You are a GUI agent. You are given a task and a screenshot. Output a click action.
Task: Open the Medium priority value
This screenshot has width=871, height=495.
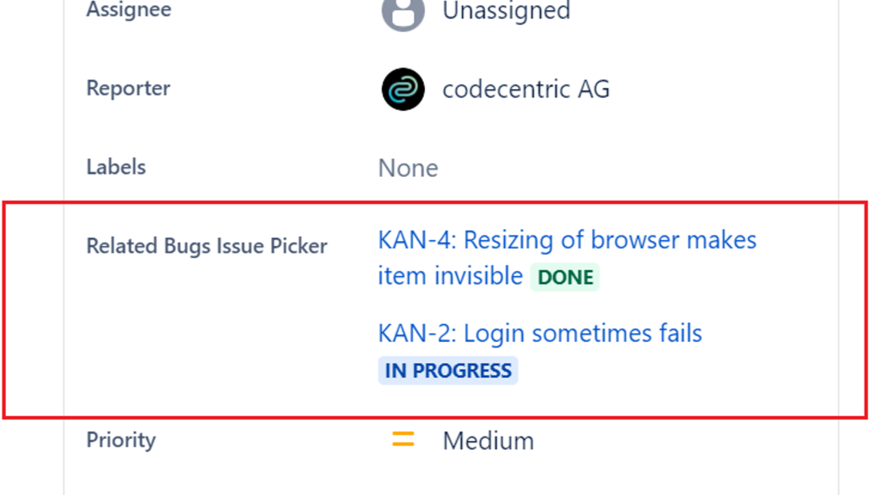[488, 440]
